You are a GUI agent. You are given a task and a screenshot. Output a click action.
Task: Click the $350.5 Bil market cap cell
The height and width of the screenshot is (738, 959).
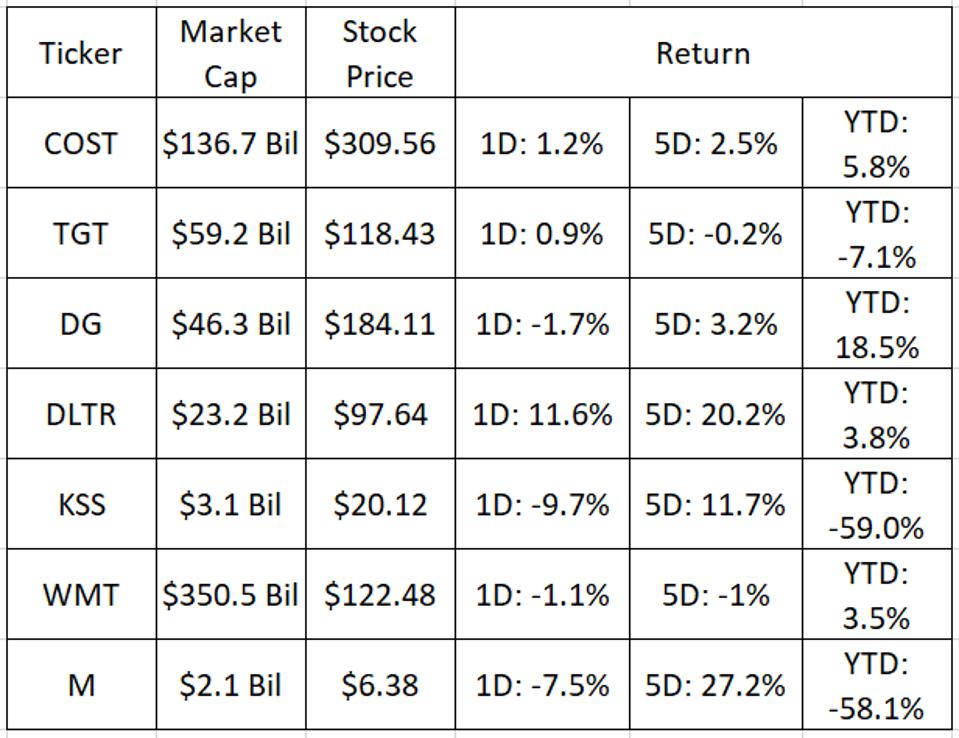(x=230, y=595)
